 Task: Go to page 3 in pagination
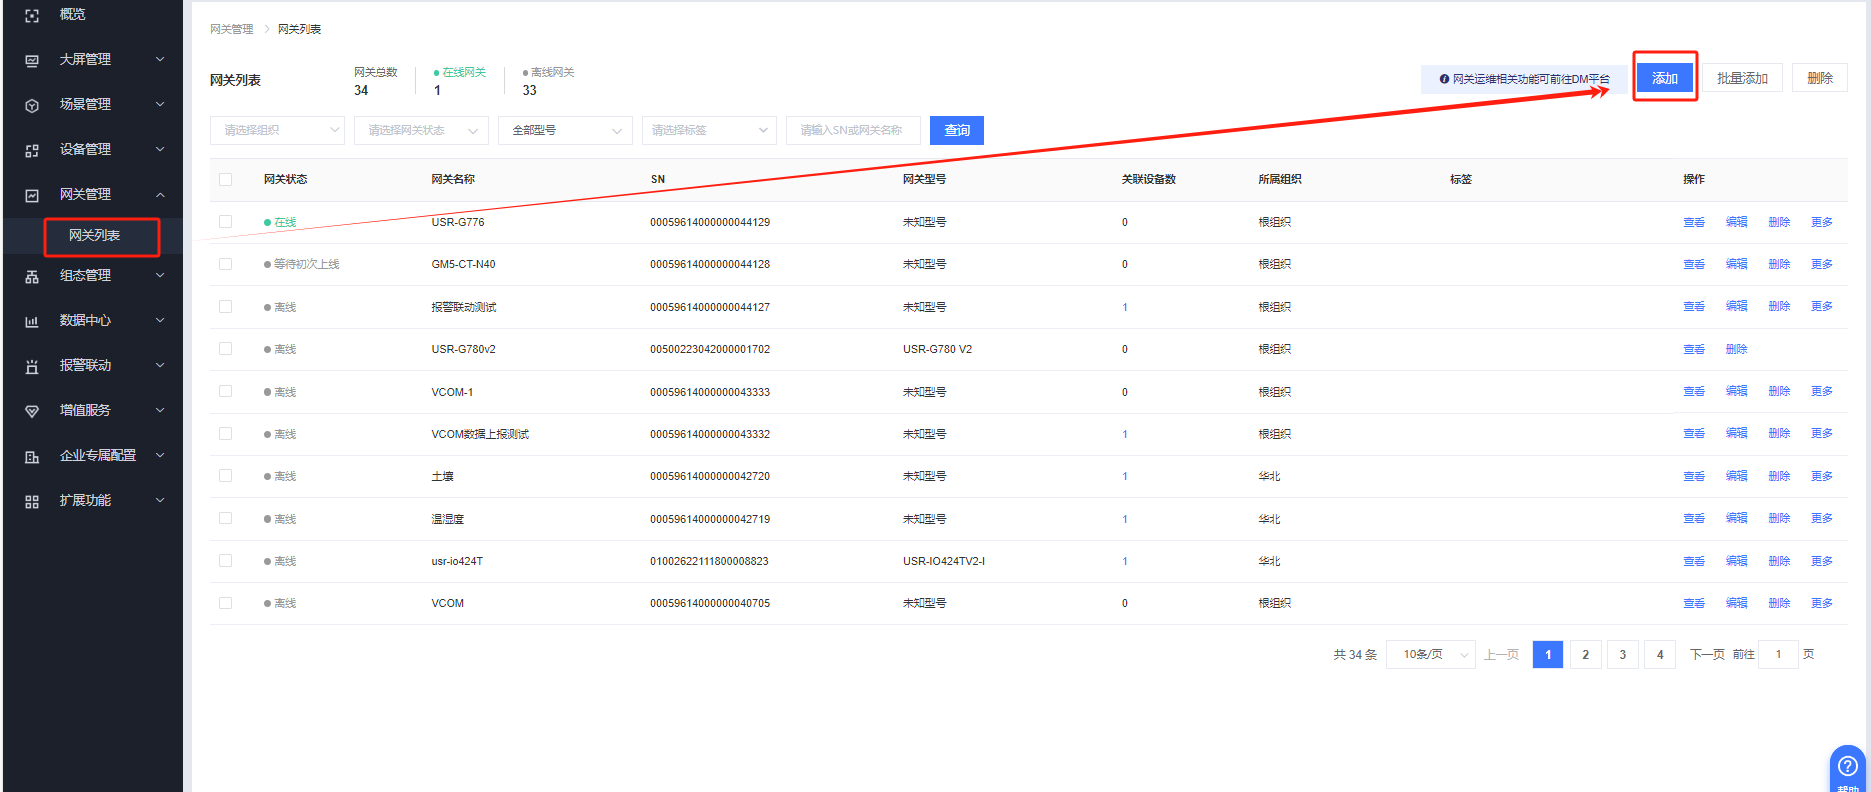click(1622, 654)
